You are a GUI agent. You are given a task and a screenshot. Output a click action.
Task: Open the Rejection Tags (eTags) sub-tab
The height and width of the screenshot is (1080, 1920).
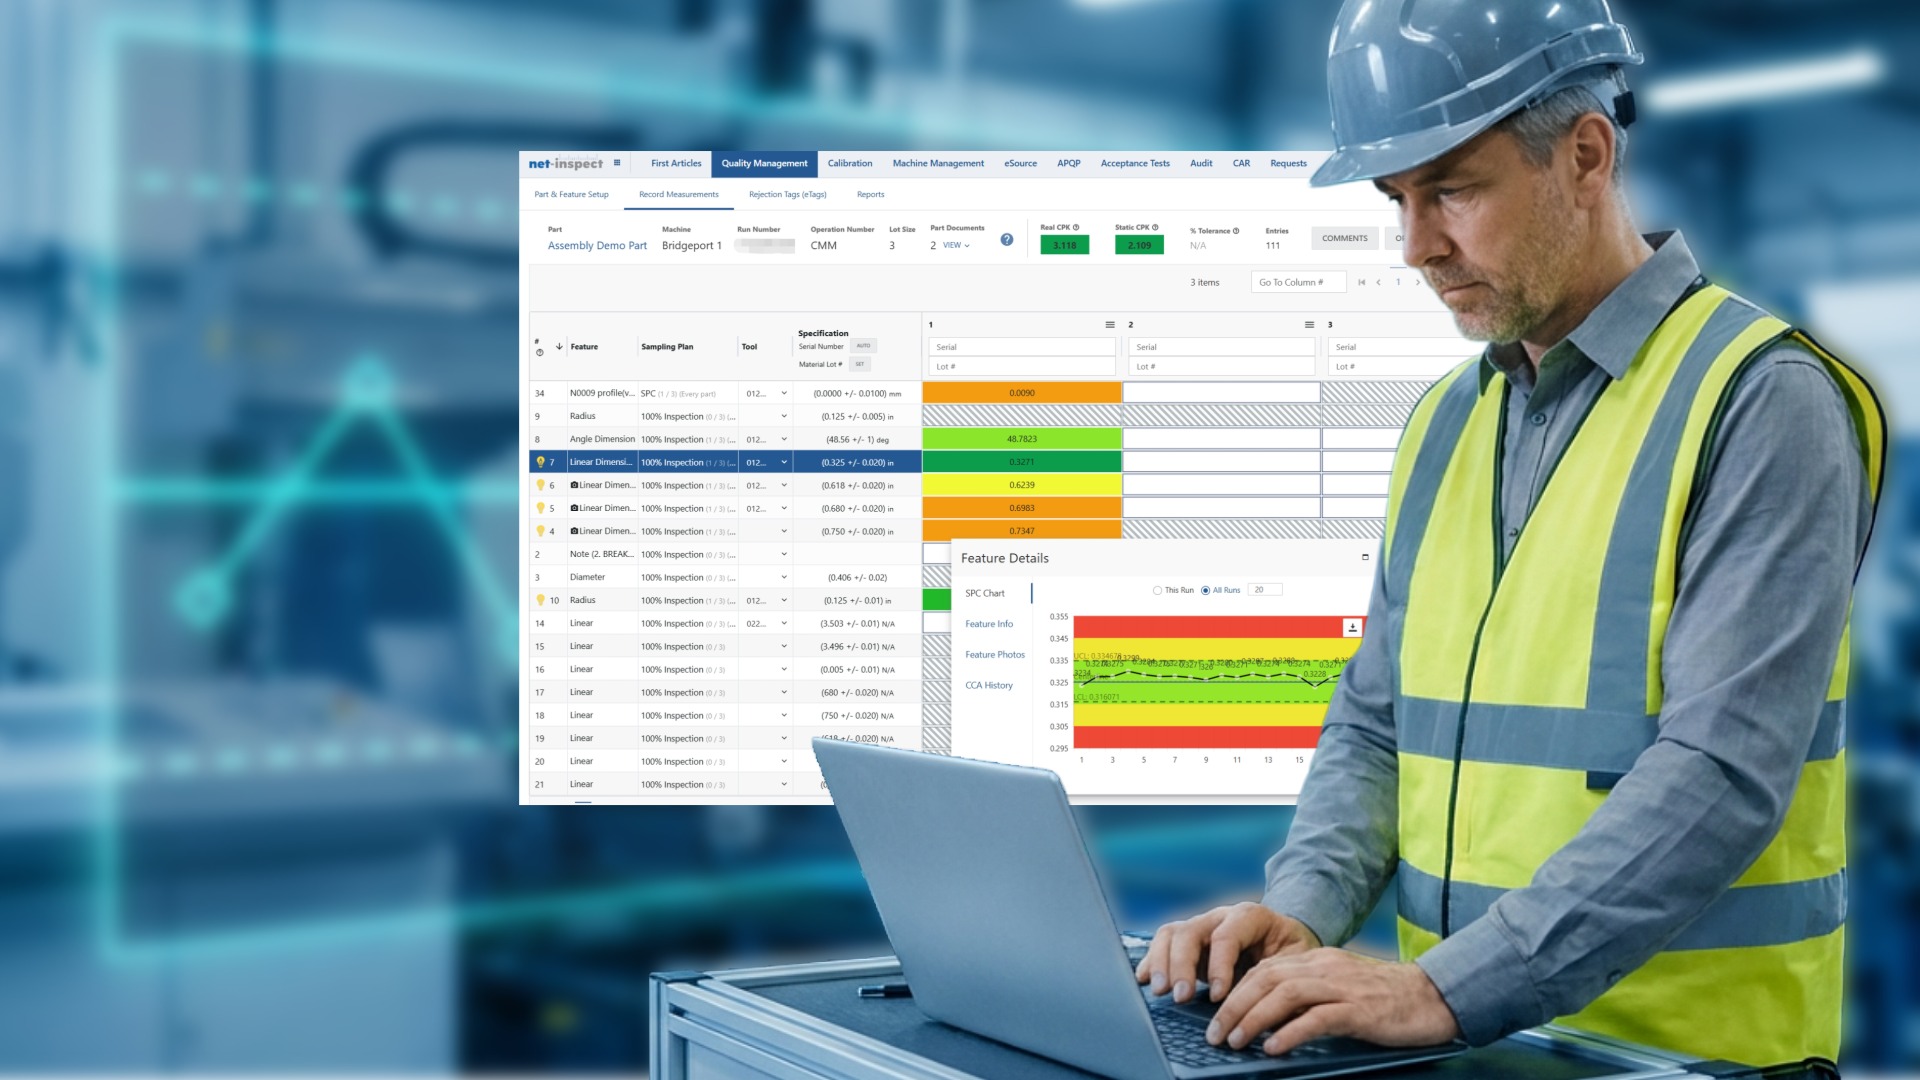pos(788,195)
